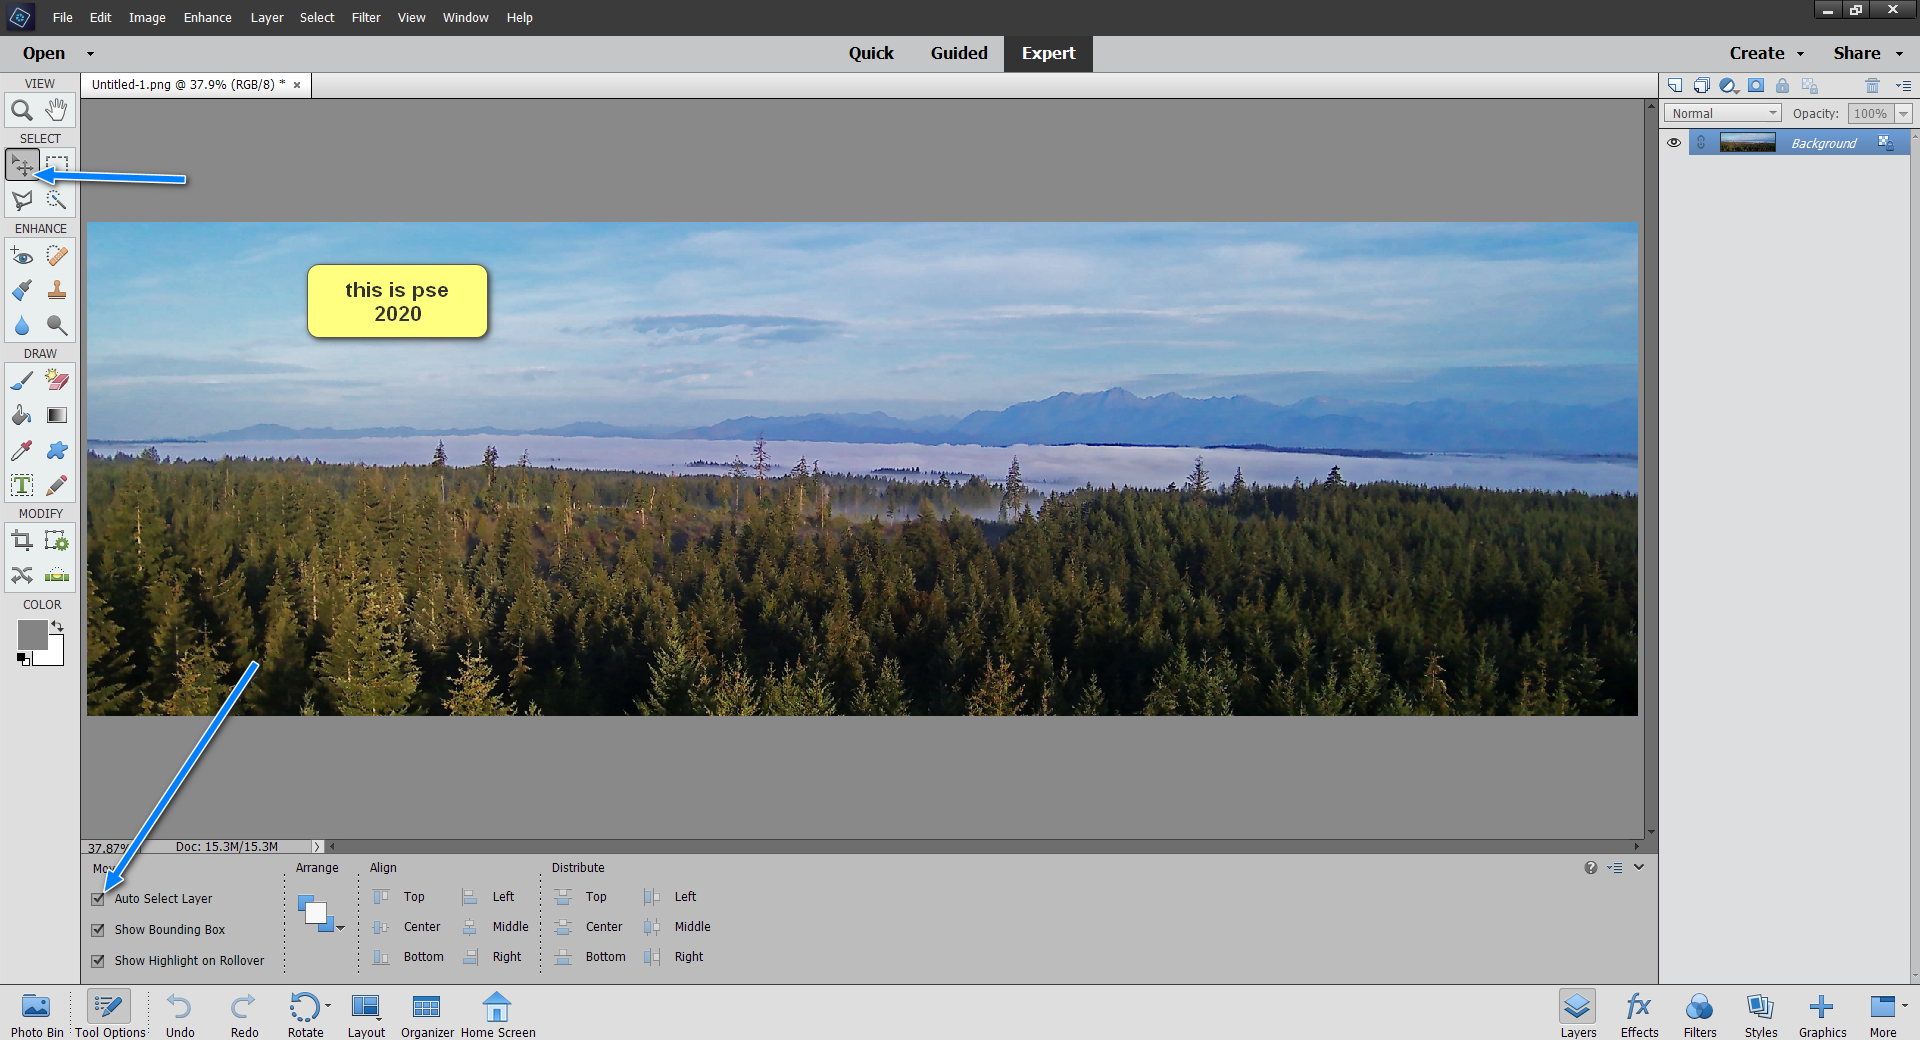Open the Create dropdown

1765,53
